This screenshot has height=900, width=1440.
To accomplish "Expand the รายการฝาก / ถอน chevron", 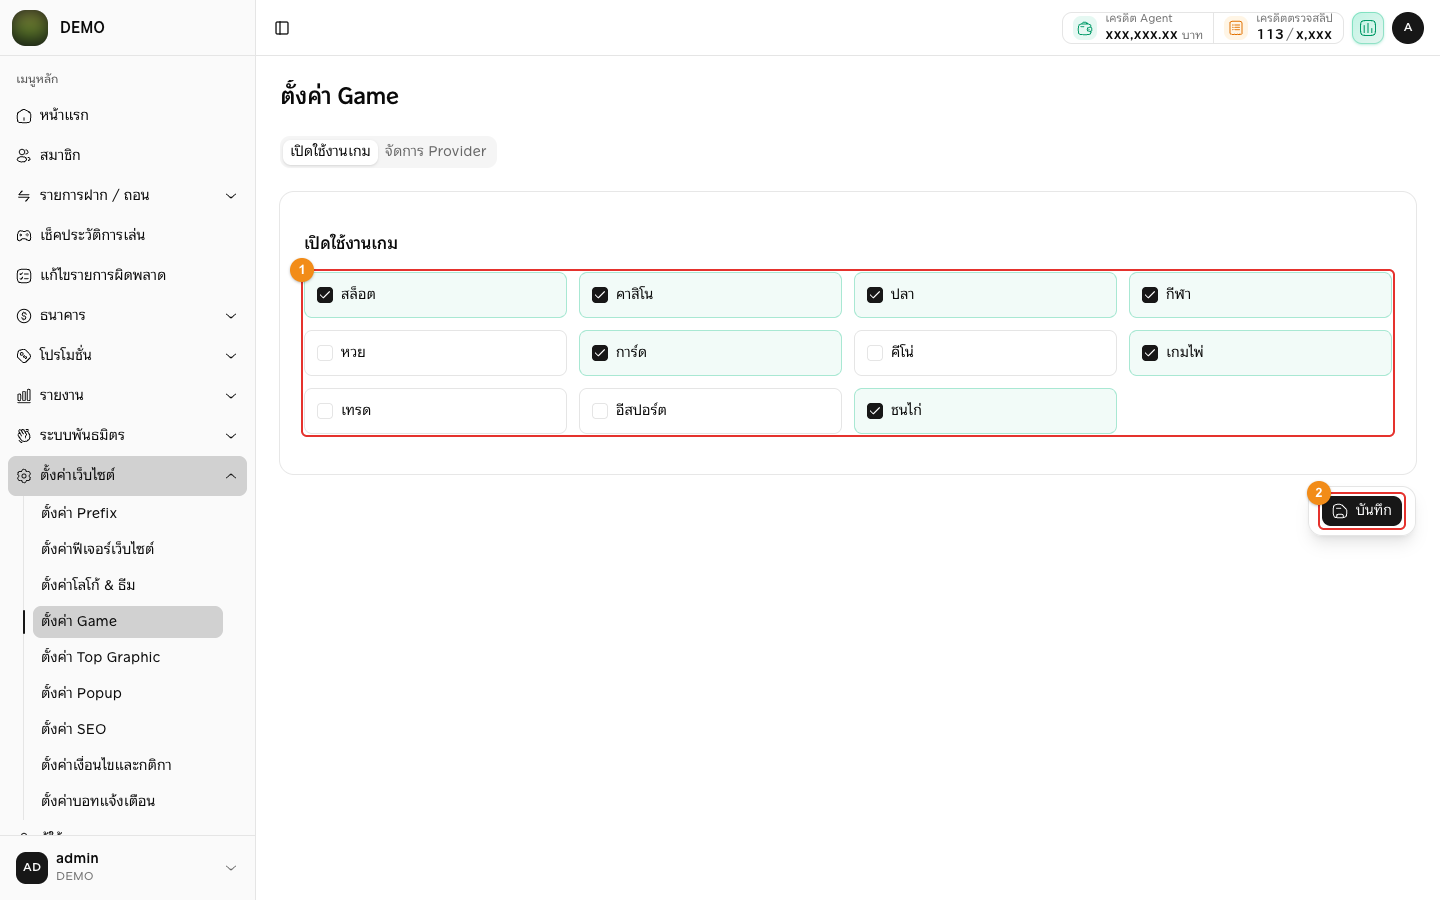I will pos(231,196).
